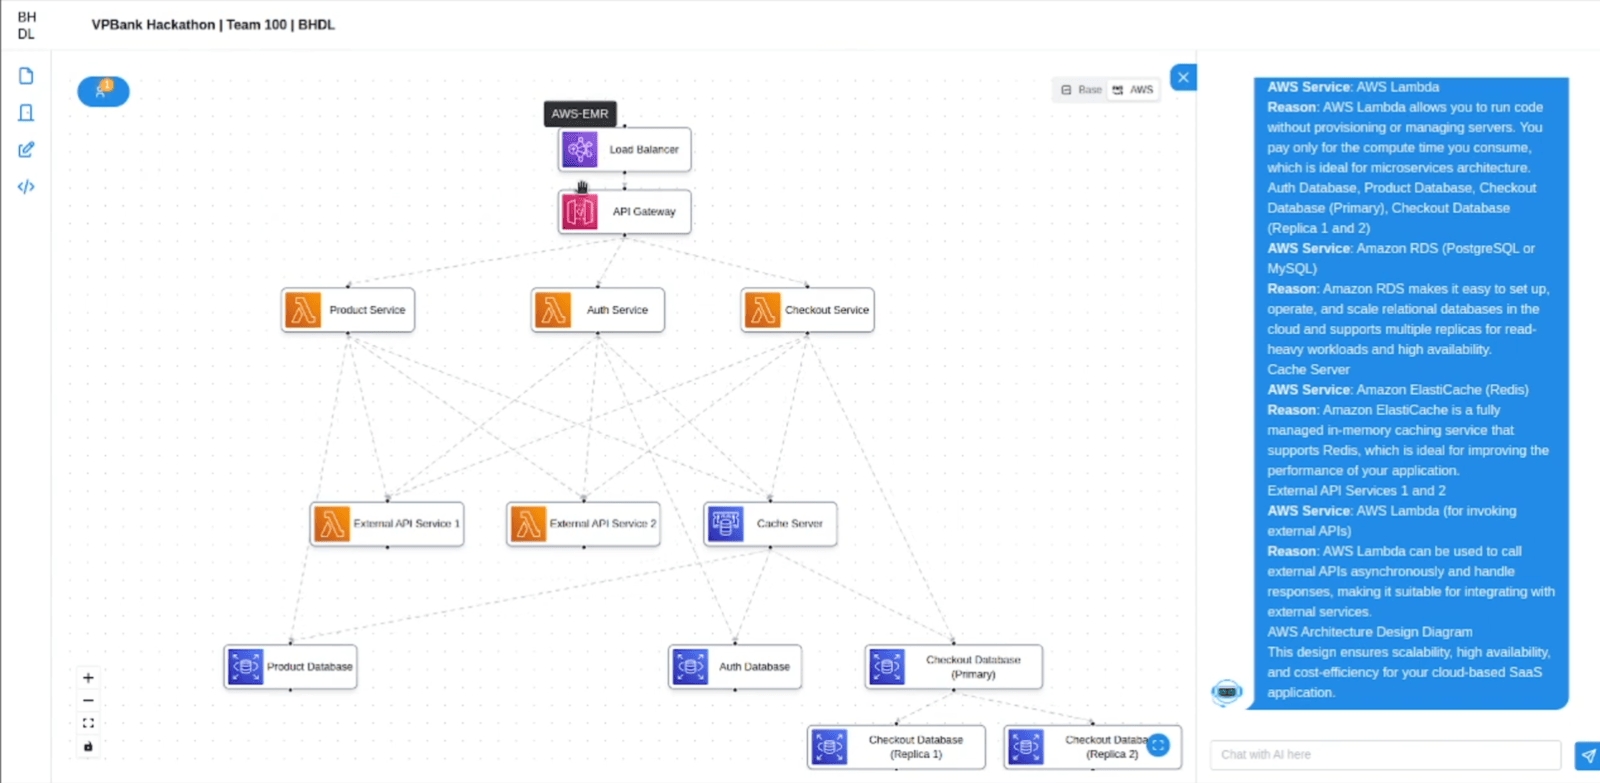Click the document icon in left sidebar
Viewport: 1600px width, 783px height.
pos(26,76)
